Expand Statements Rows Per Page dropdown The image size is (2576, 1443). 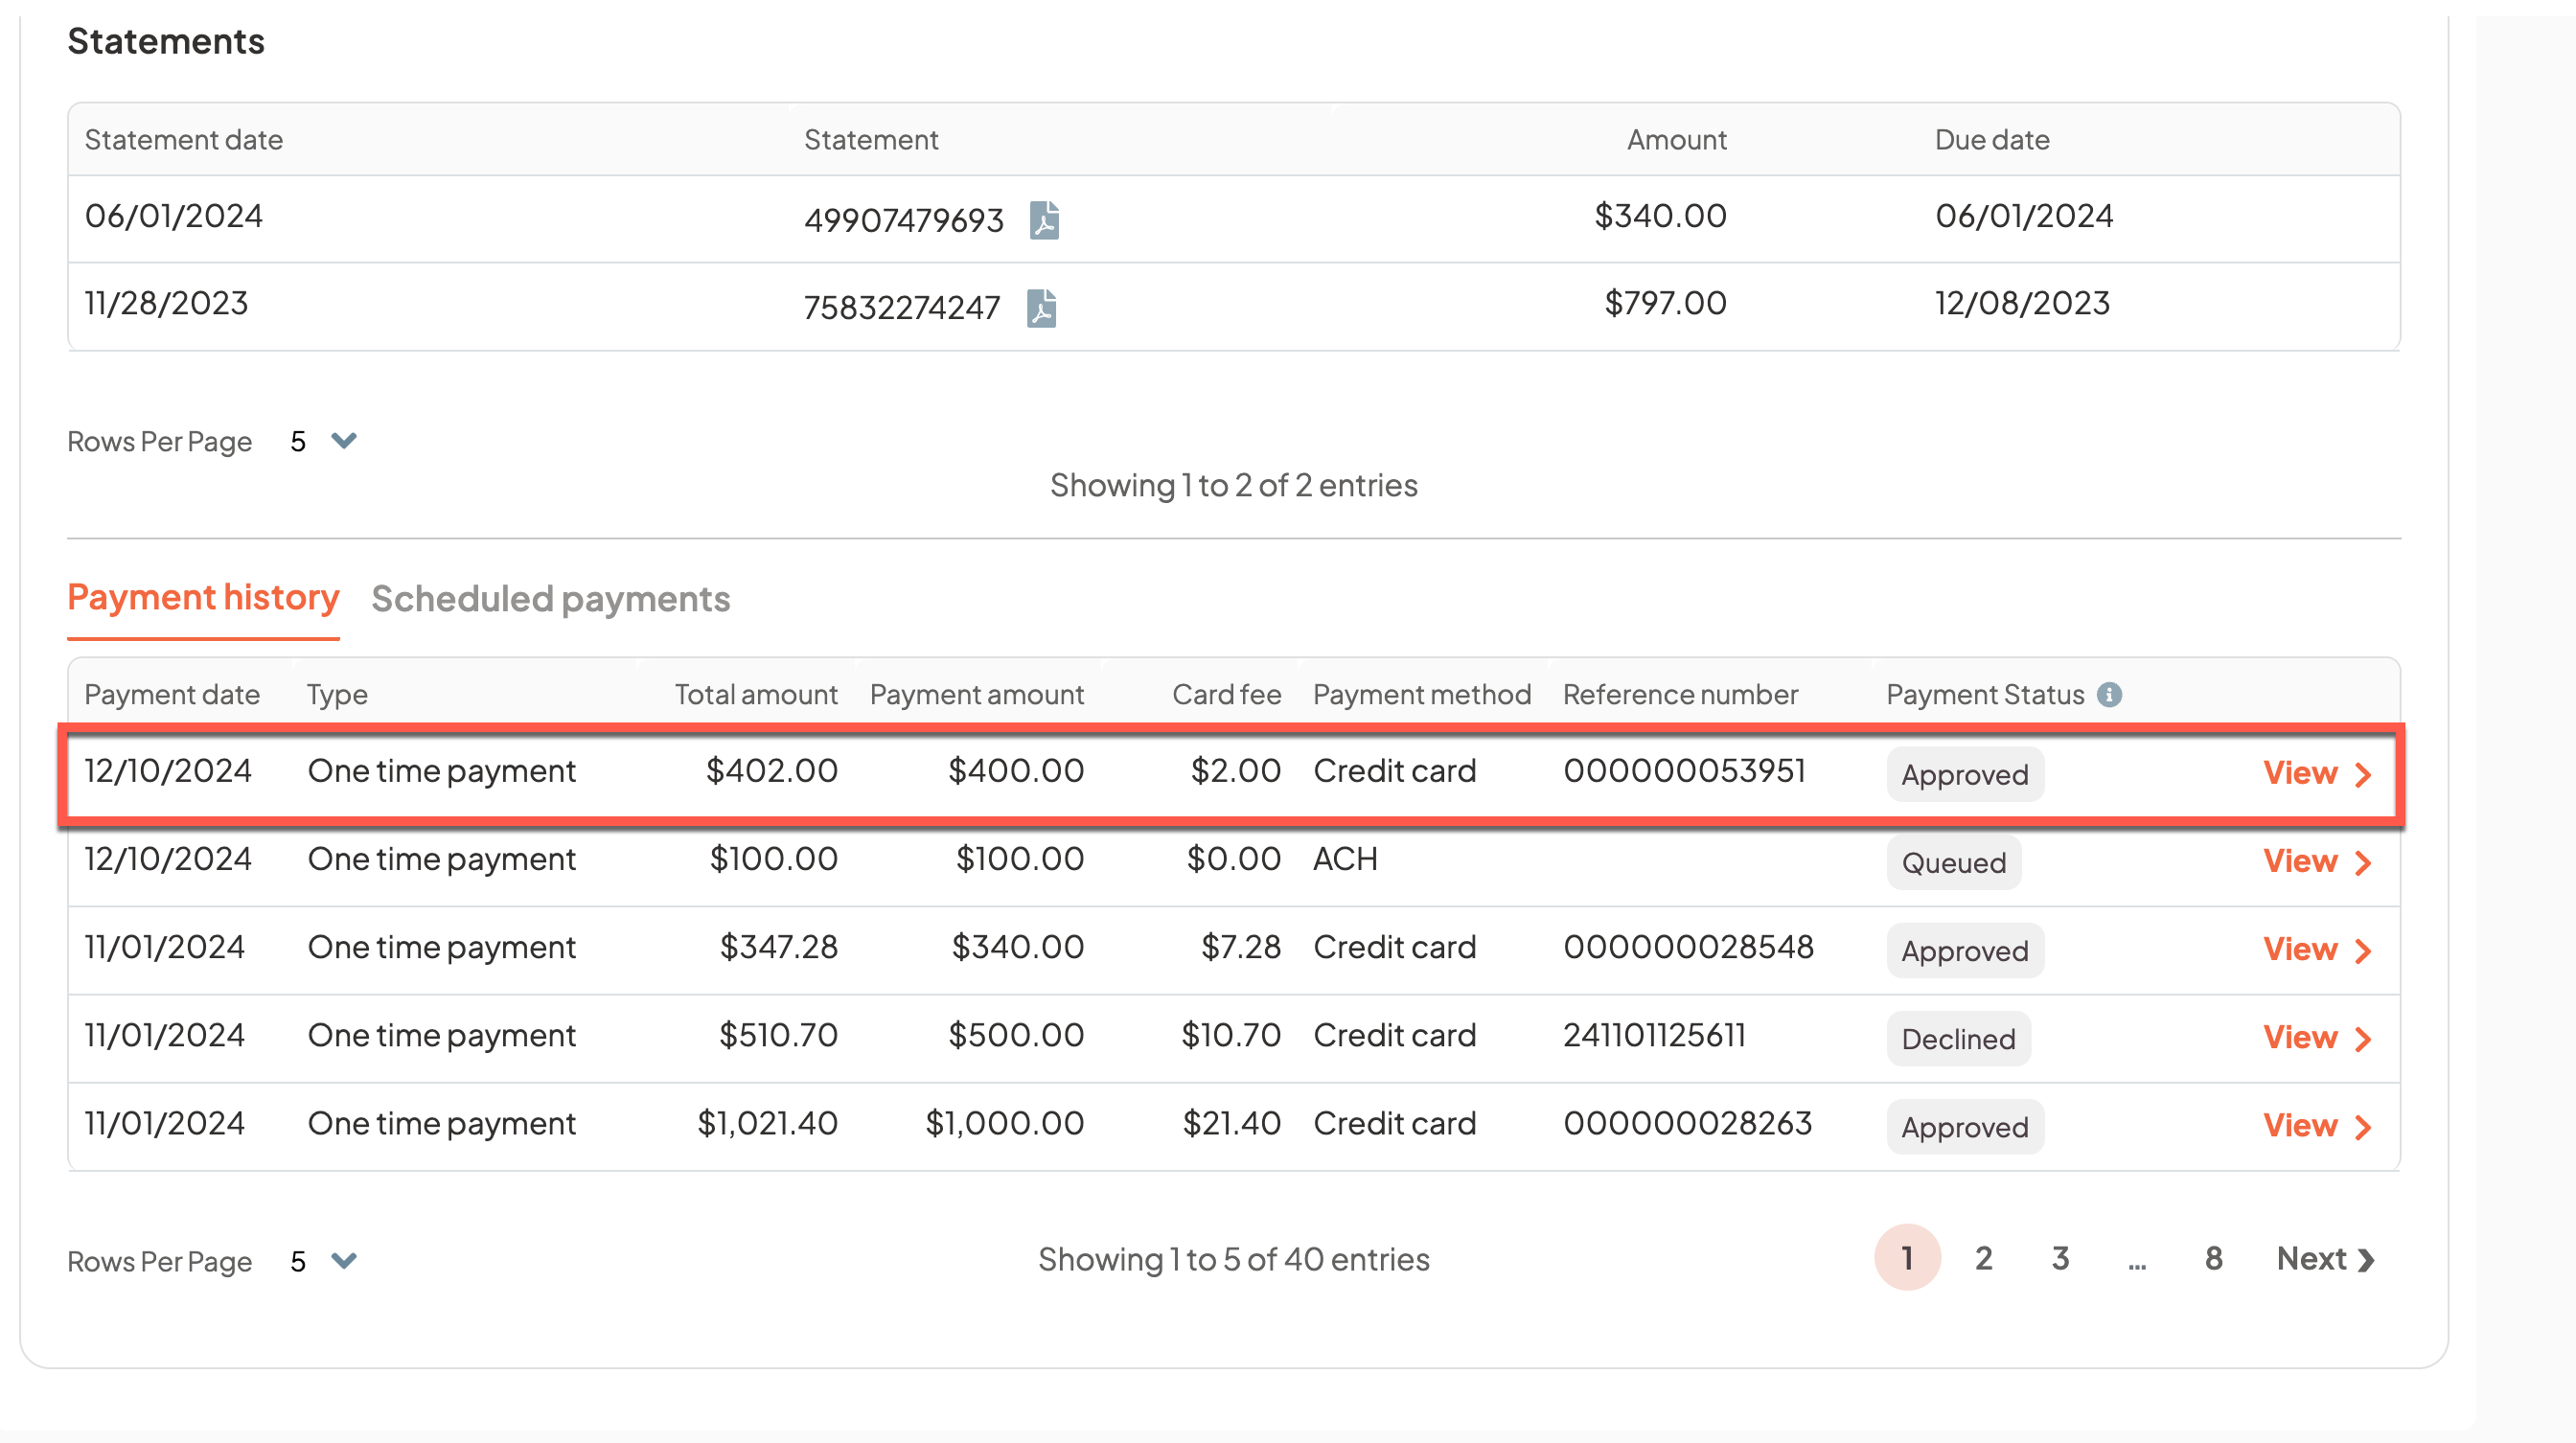(343, 441)
